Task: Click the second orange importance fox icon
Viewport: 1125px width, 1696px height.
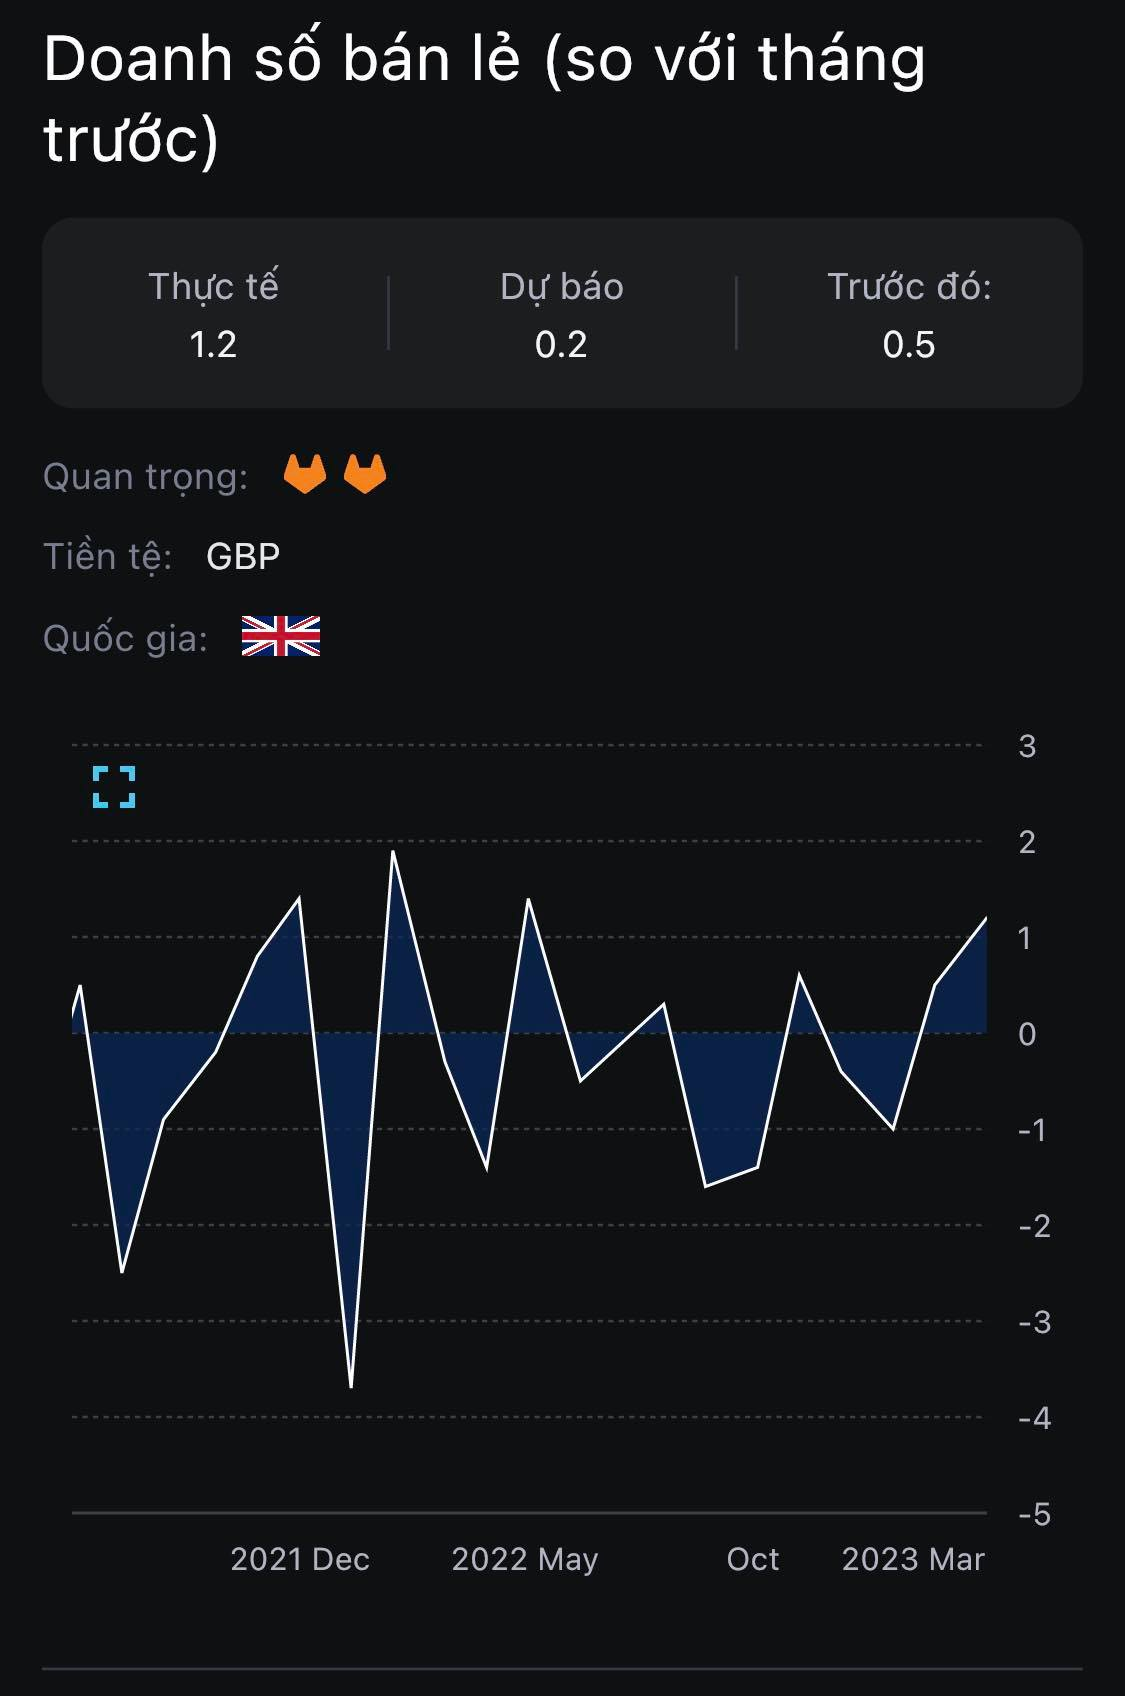Action: (x=365, y=474)
